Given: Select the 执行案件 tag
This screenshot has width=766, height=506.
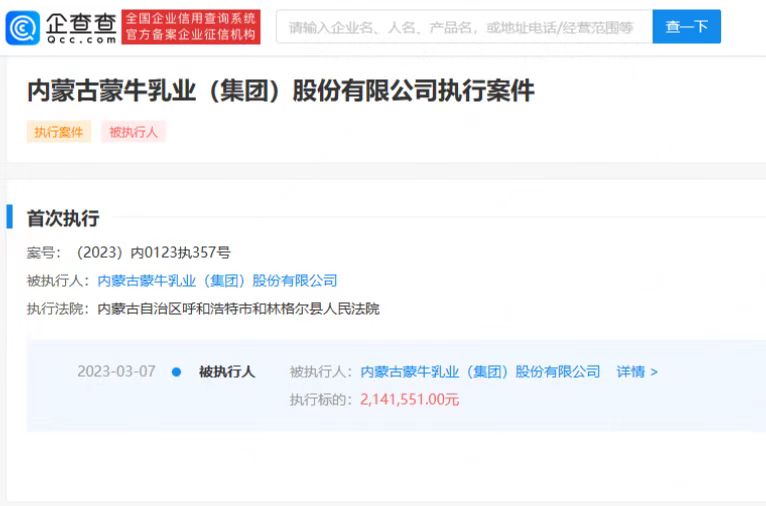Looking at the screenshot, I should [x=59, y=132].
